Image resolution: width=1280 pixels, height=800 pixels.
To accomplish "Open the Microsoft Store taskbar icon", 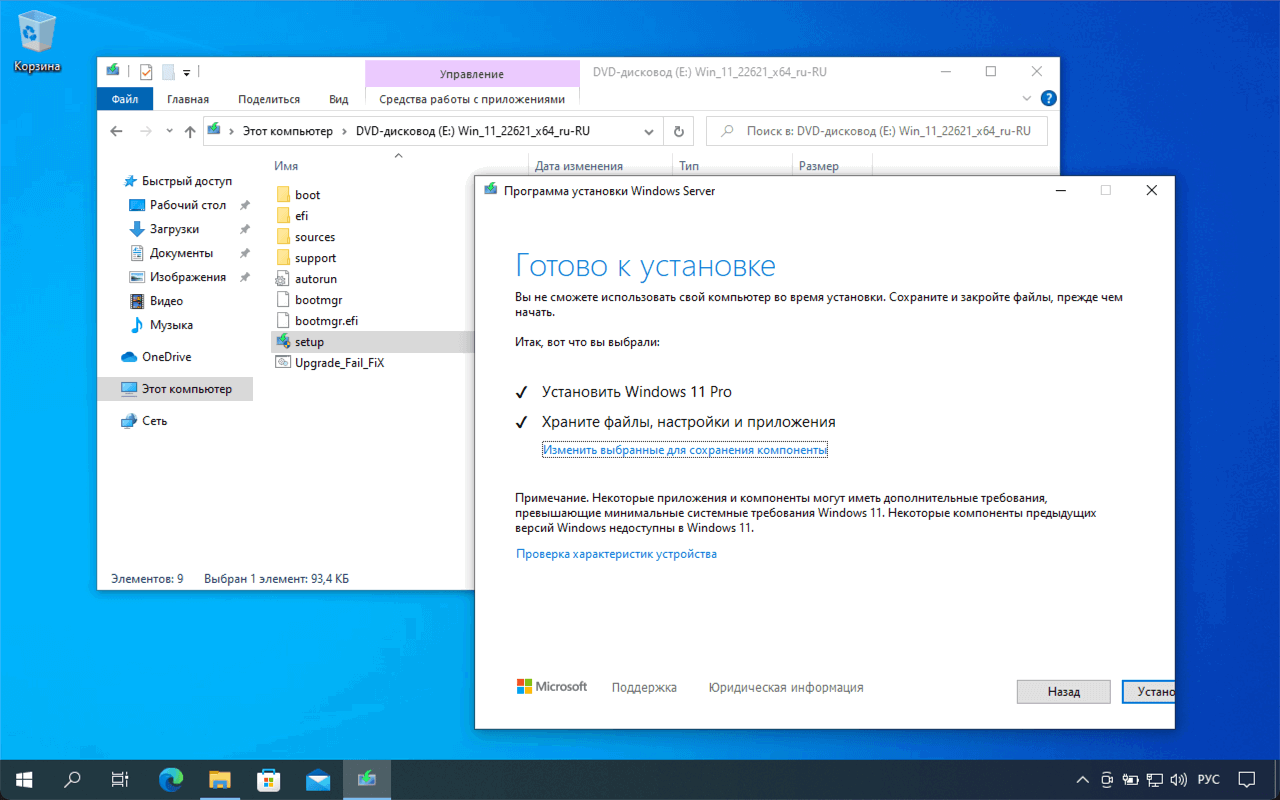I will tap(269, 779).
